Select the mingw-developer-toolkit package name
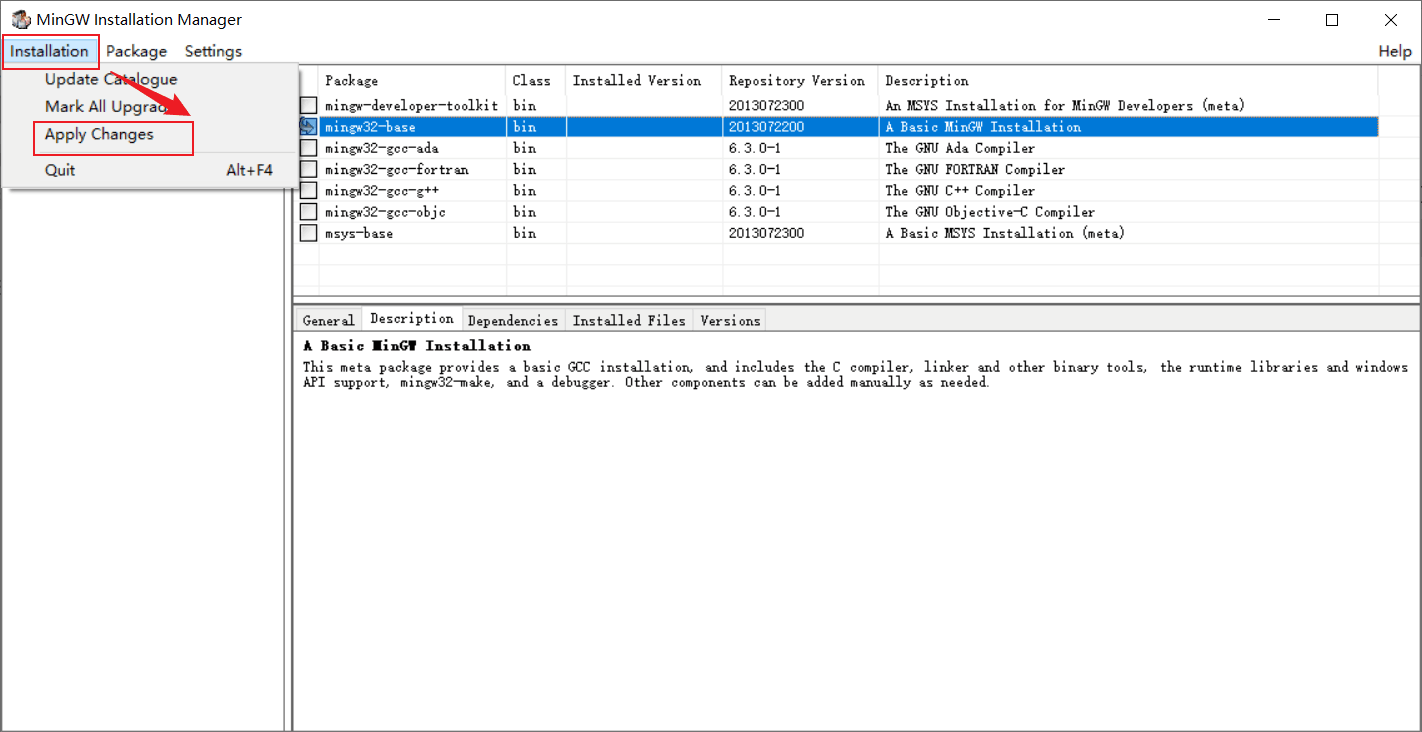This screenshot has width=1422, height=732. pos(411,105)
